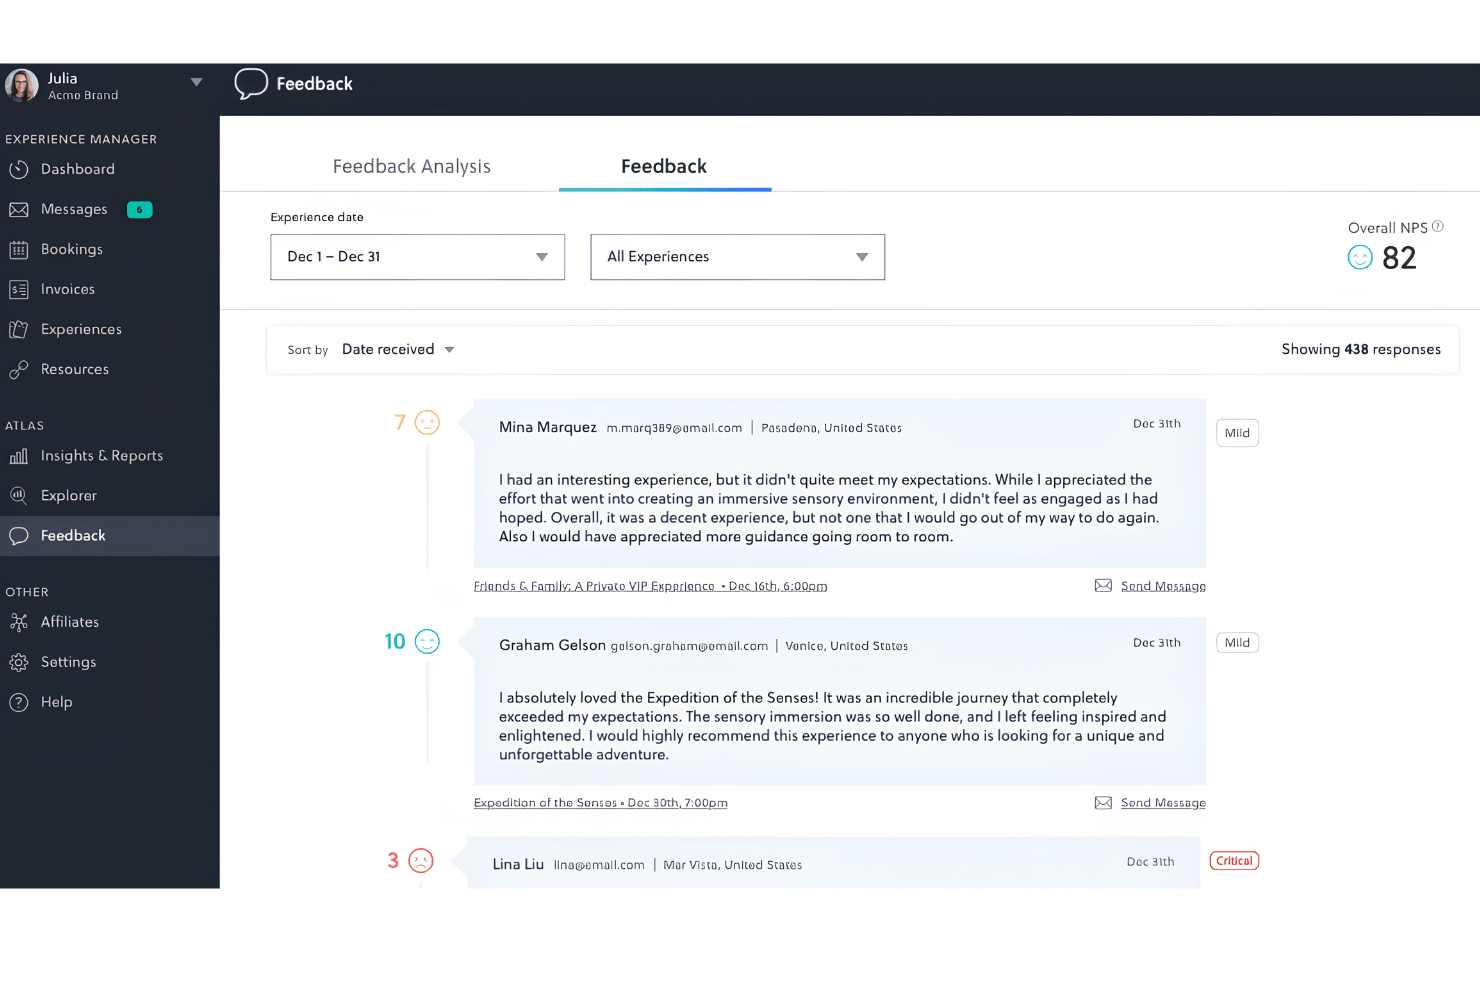Open Insights & Reports
Viewport: 1480px width, 987px height.
[102, 455]
